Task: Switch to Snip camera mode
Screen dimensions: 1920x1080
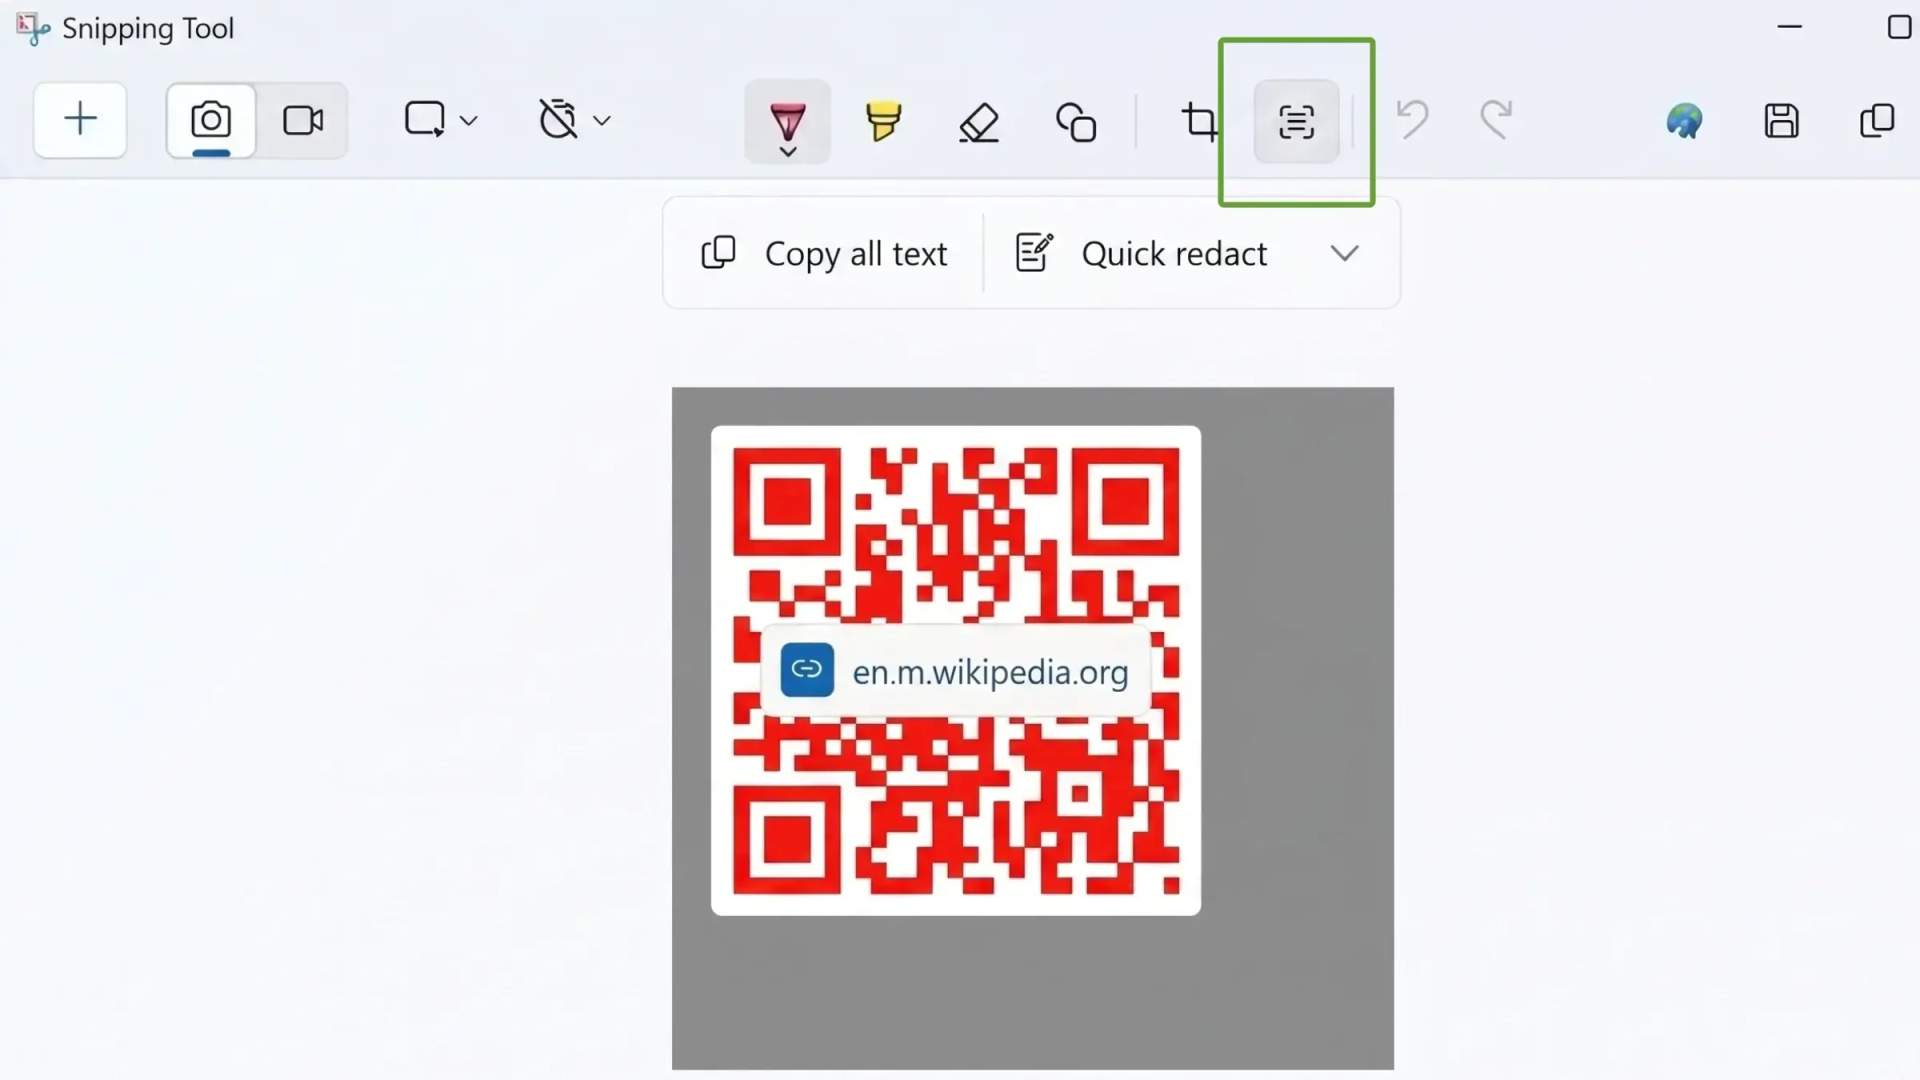Action: (x=211, y=121)
